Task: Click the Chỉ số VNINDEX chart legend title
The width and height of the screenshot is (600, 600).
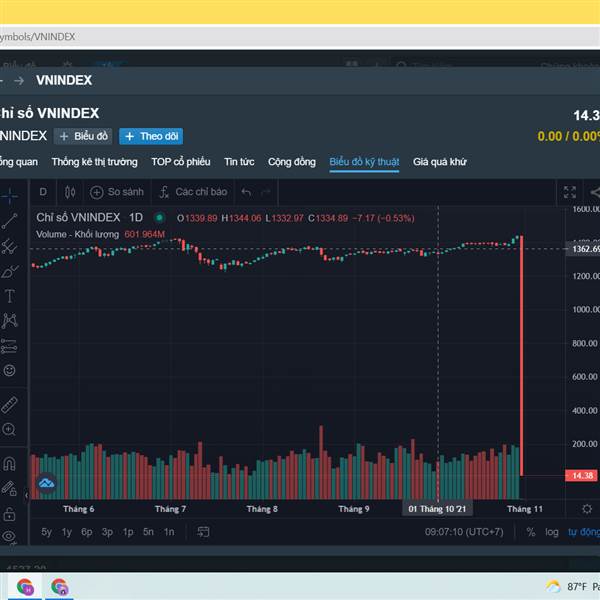Action: click(78, 217)
